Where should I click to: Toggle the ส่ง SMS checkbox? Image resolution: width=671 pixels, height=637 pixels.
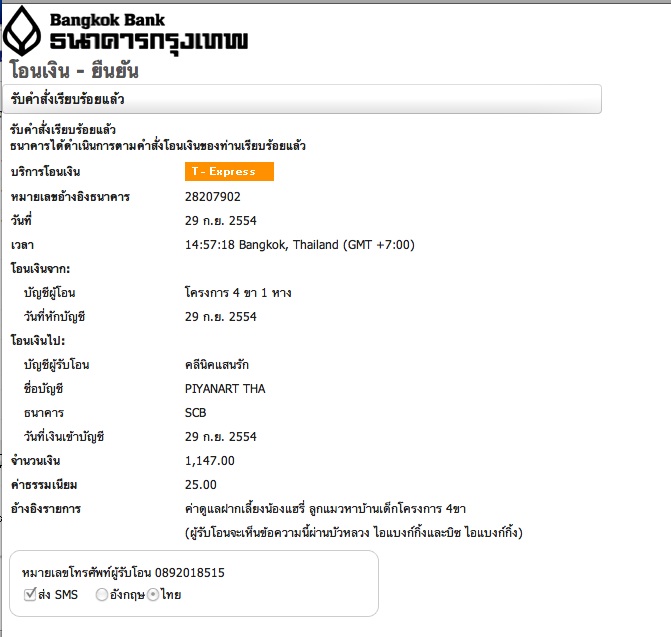[30, 594]
